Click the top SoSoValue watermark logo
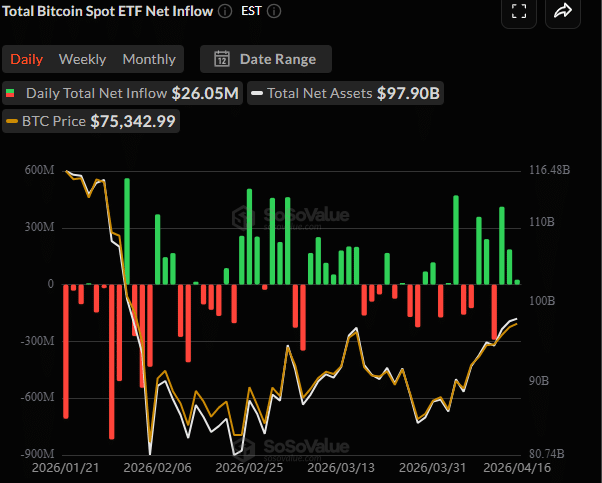Screen dimensions: 602x483 point(277,217)
